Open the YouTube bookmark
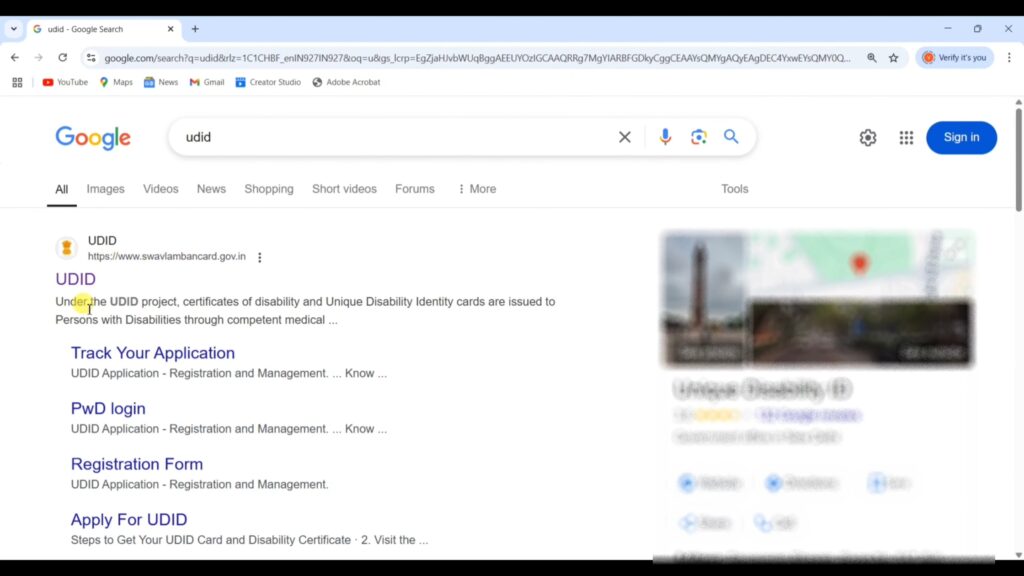The image size is (1024, 576). click(x=65, y=82)
